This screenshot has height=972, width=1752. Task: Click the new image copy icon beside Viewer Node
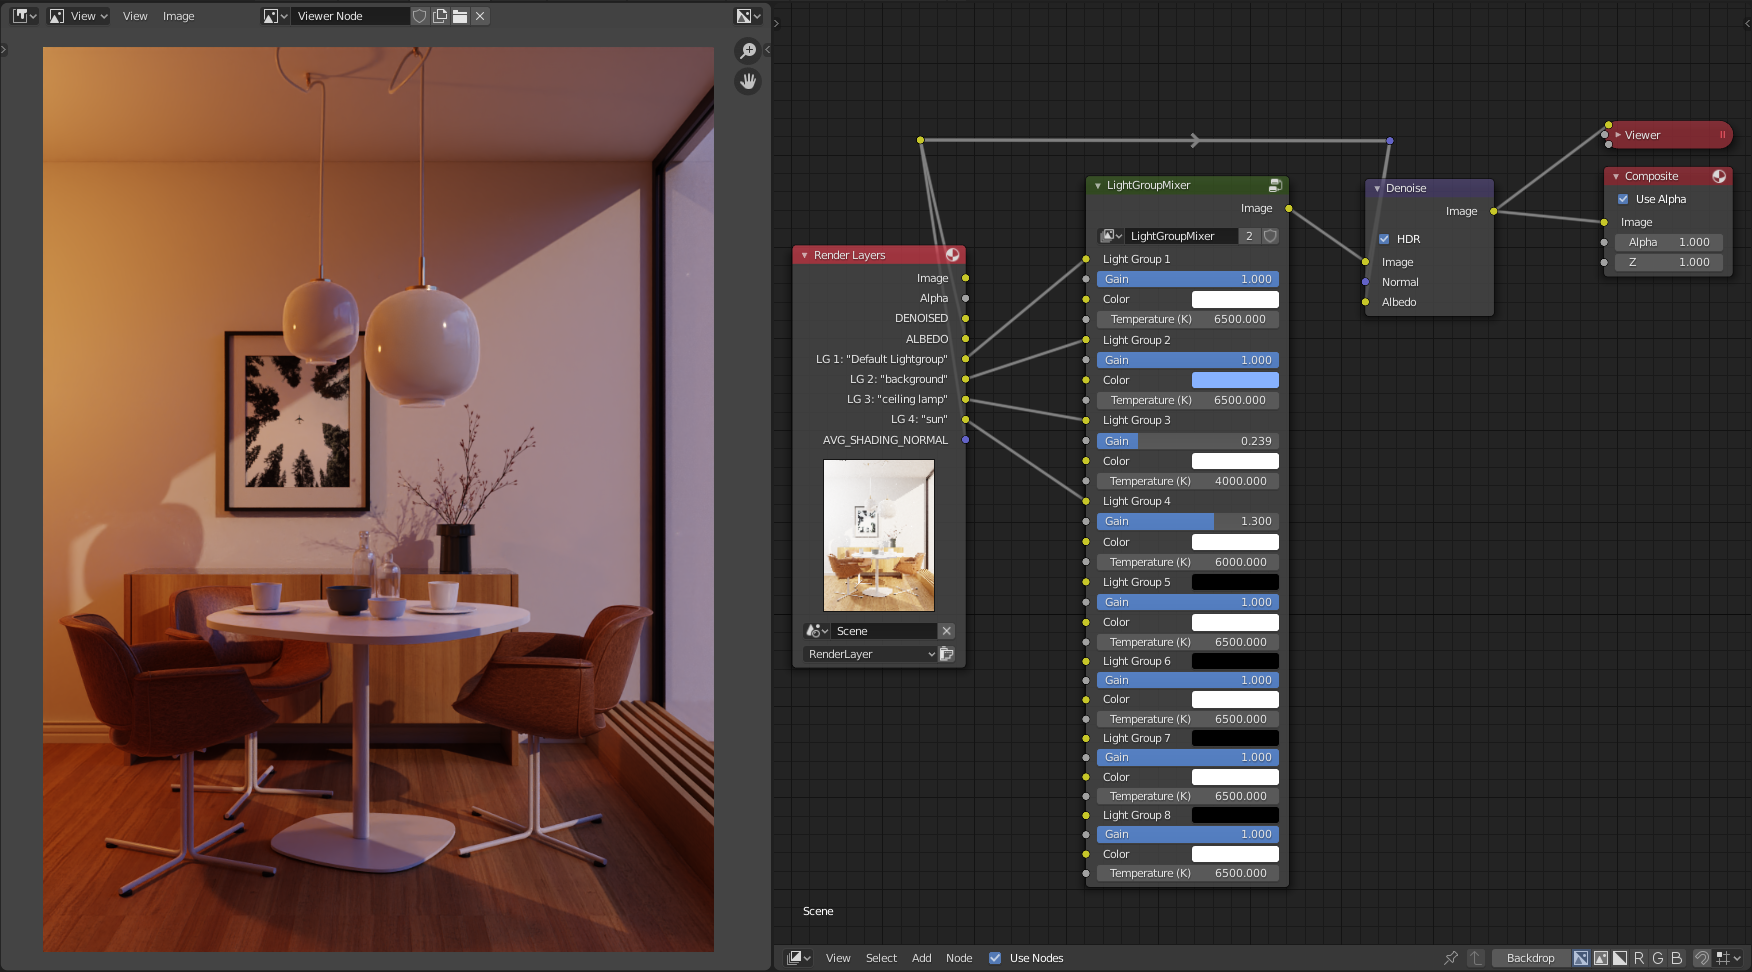coord(440,16)
